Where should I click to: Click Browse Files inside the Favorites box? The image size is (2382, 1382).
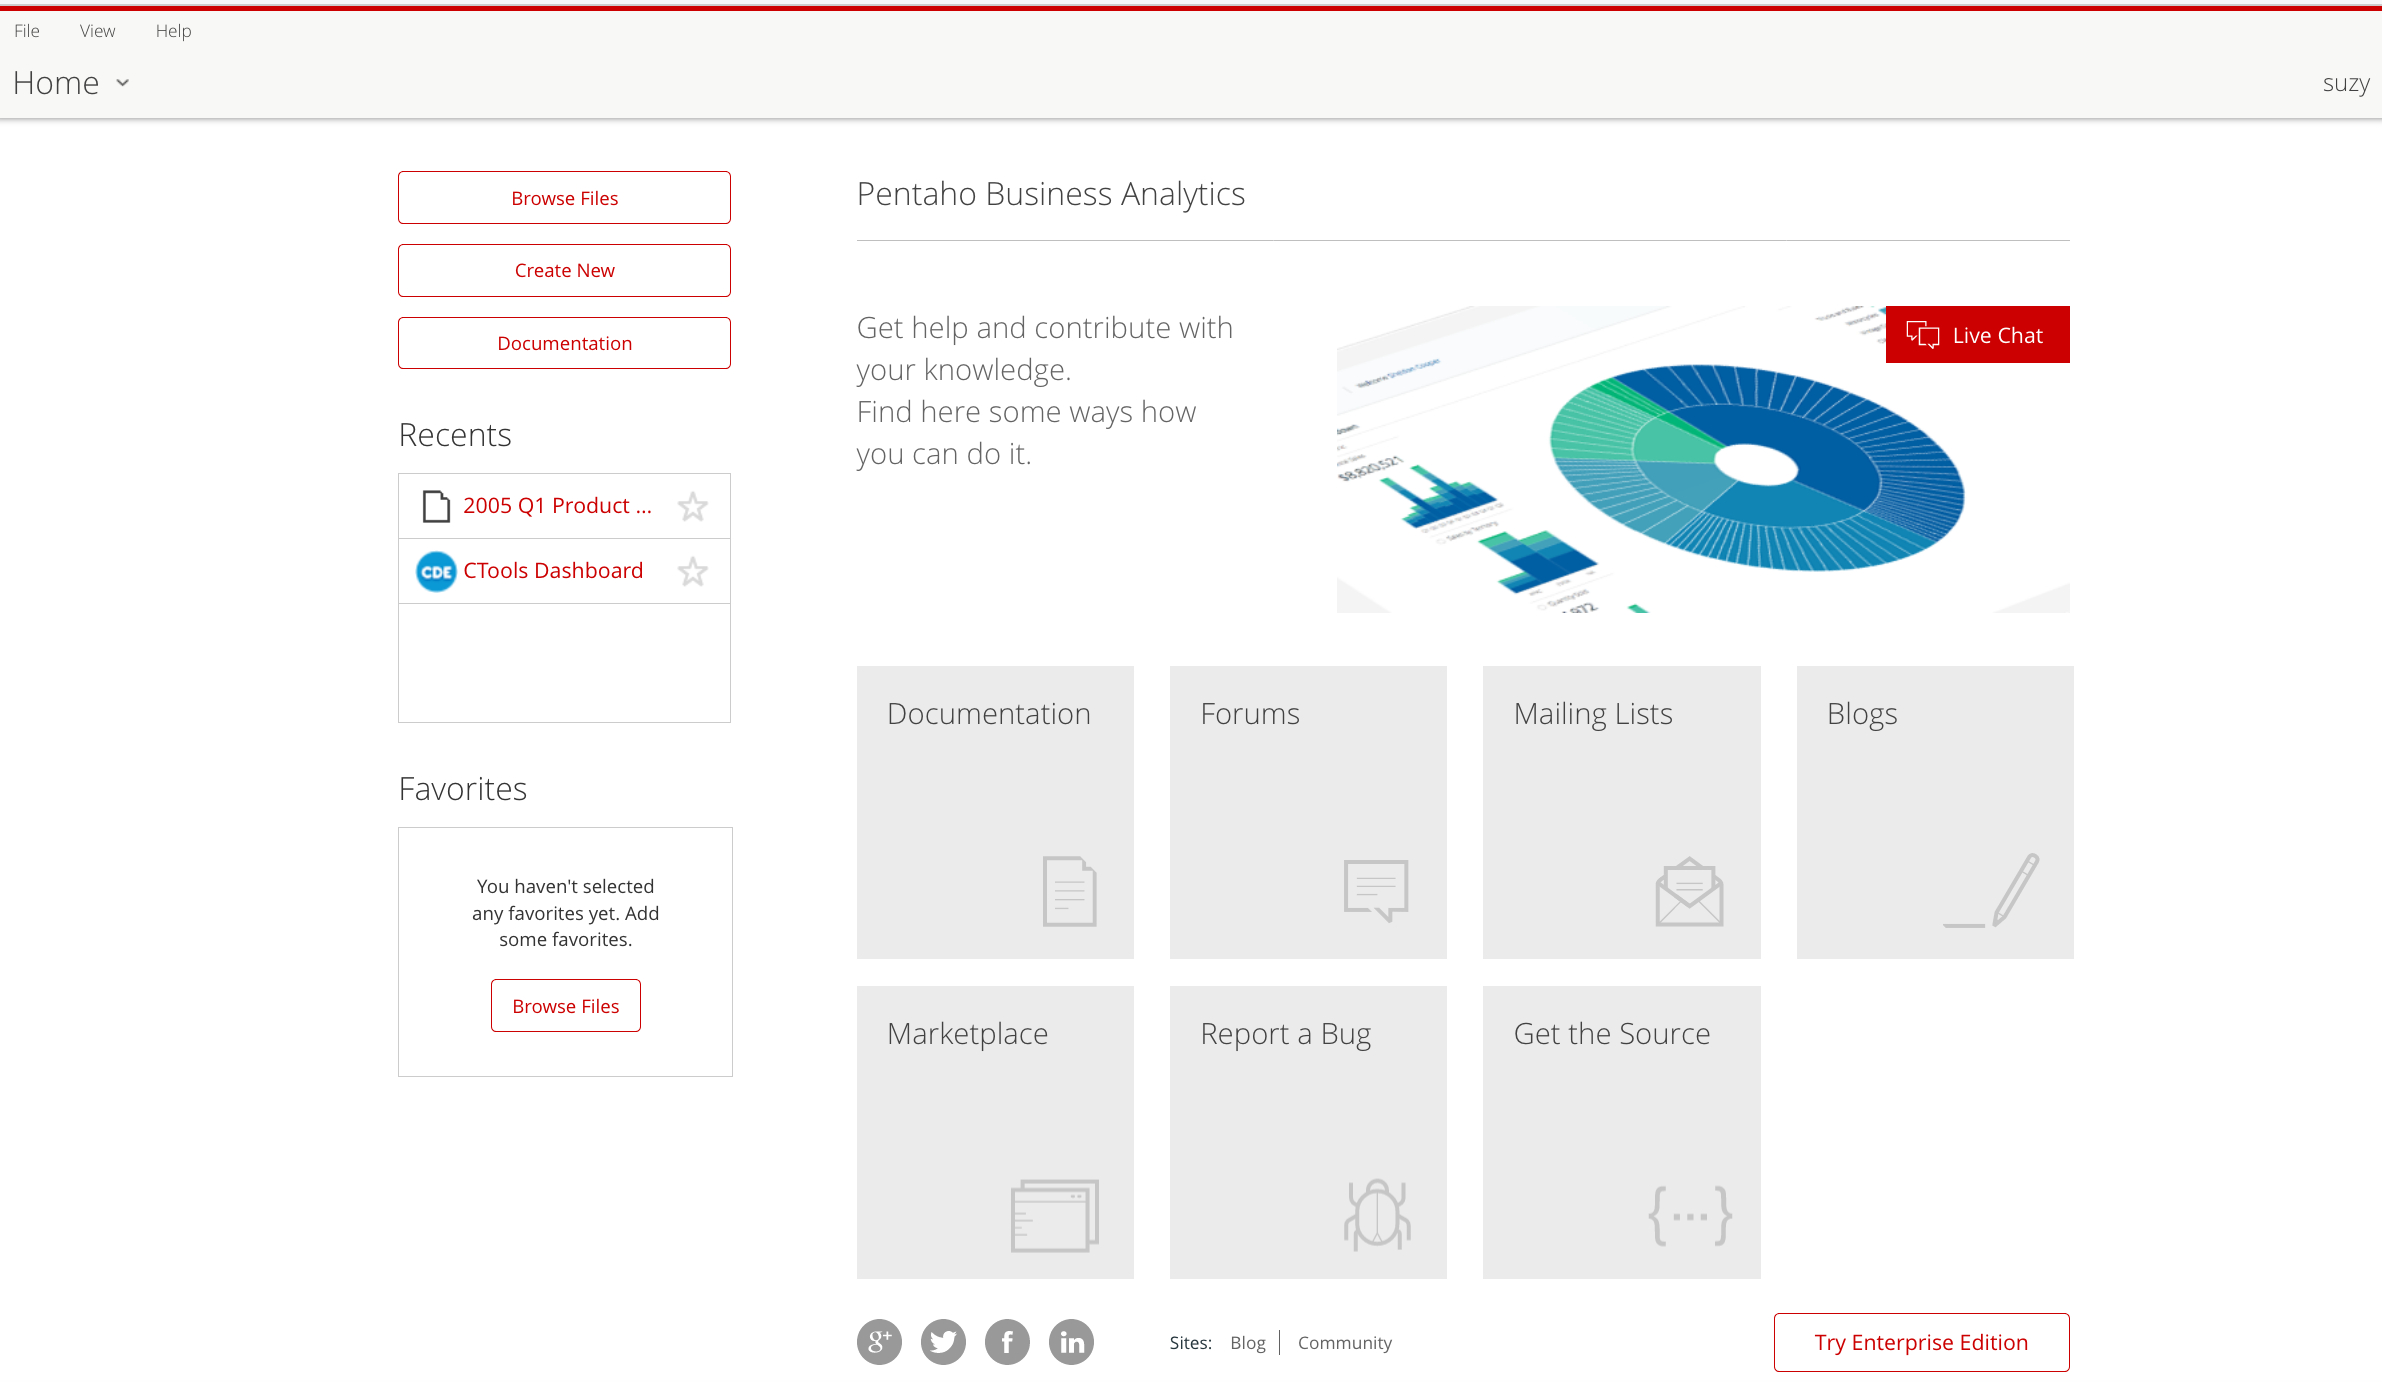[566, 1006]
